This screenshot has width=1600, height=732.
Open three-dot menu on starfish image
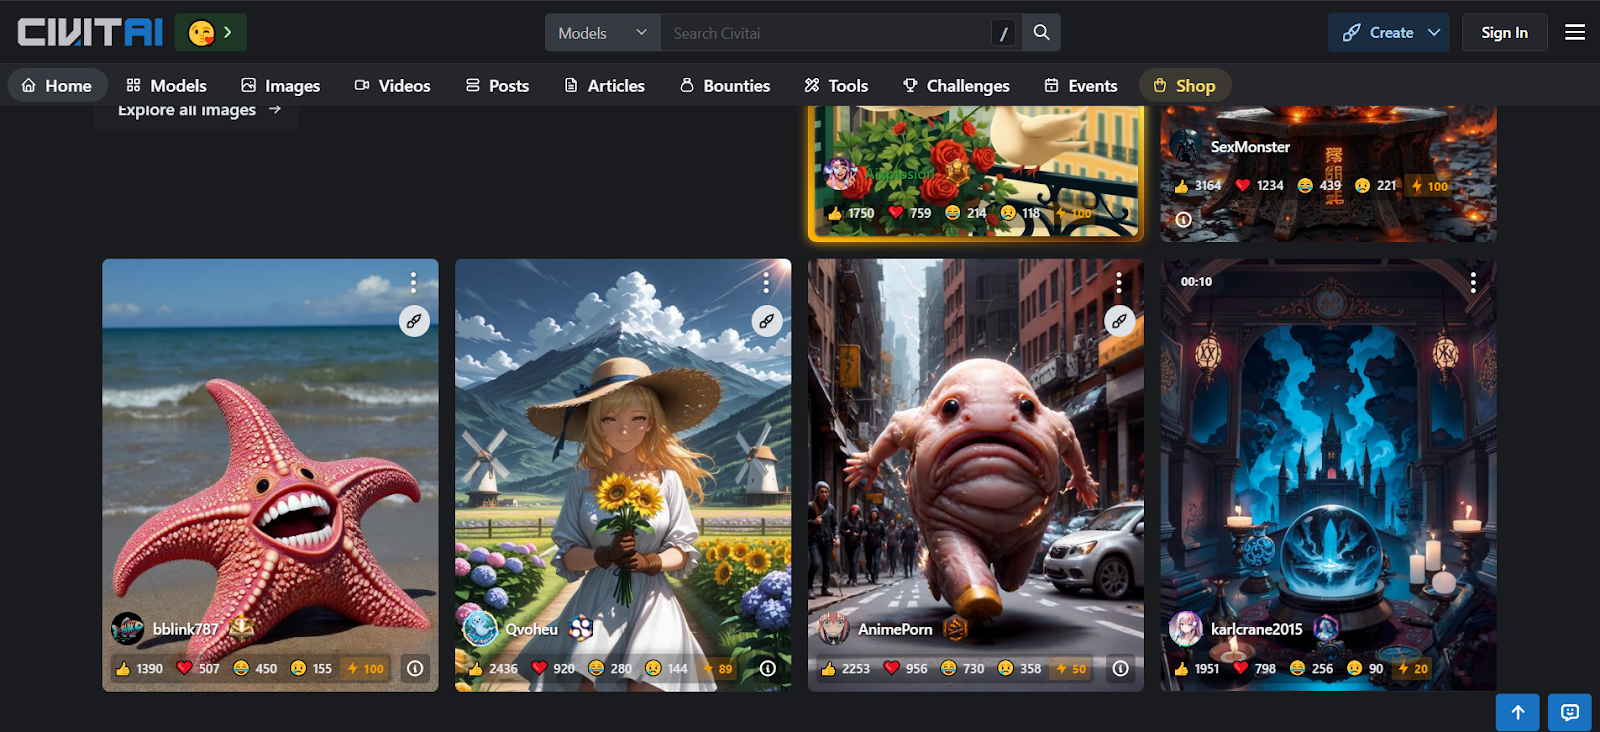(413, 282)
